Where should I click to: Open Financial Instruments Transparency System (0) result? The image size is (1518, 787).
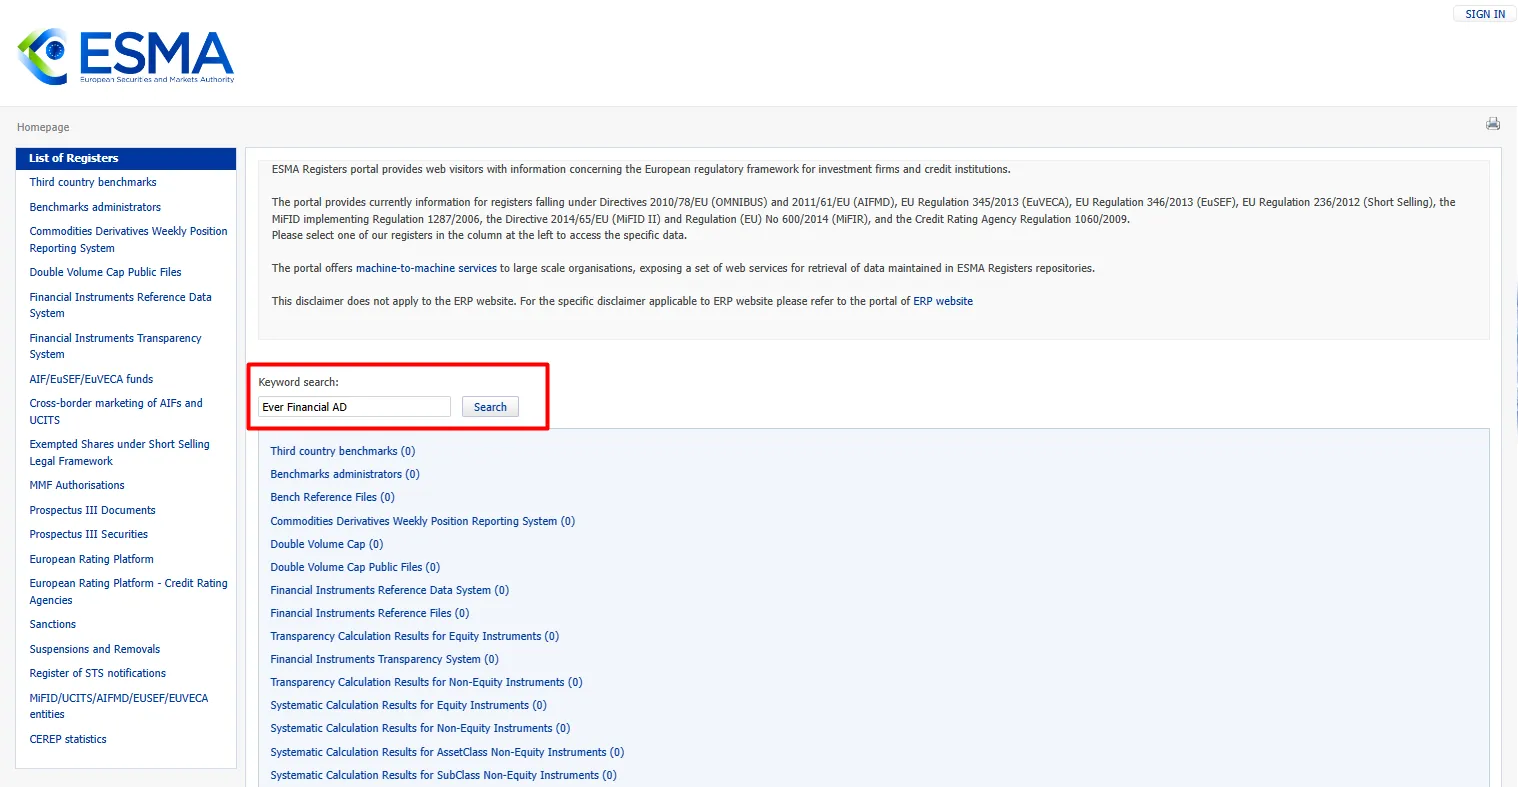pos(385,659)
